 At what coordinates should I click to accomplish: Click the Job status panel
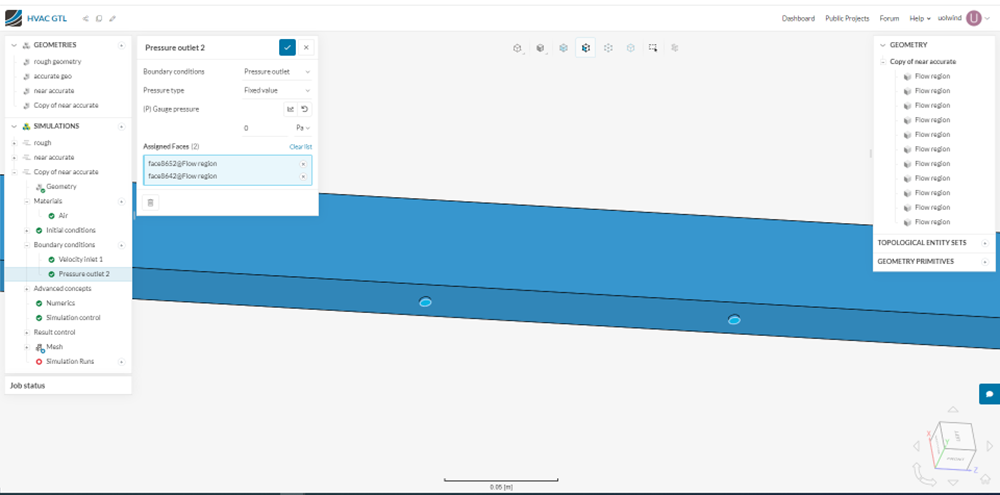[68, 385]
